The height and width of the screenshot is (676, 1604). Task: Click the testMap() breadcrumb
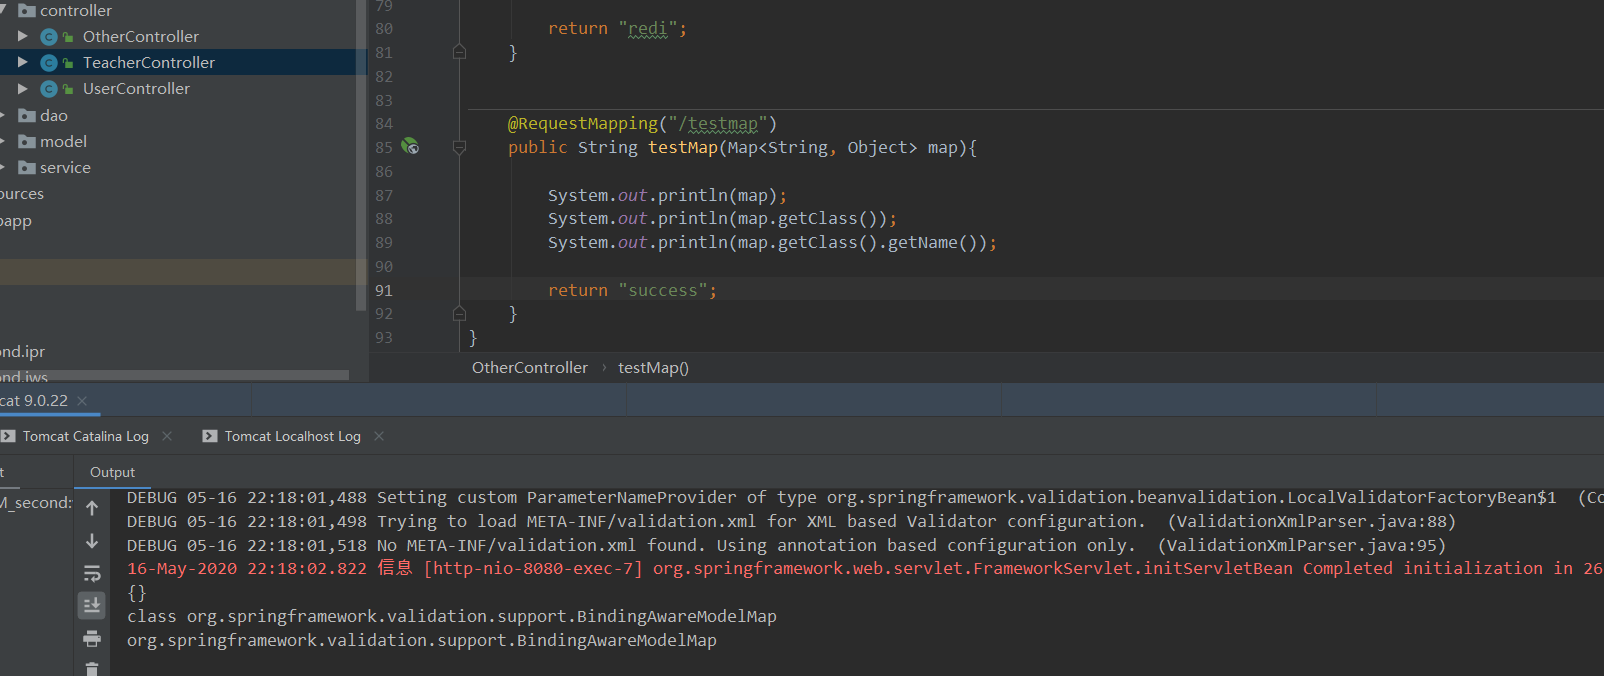(653, 368)
